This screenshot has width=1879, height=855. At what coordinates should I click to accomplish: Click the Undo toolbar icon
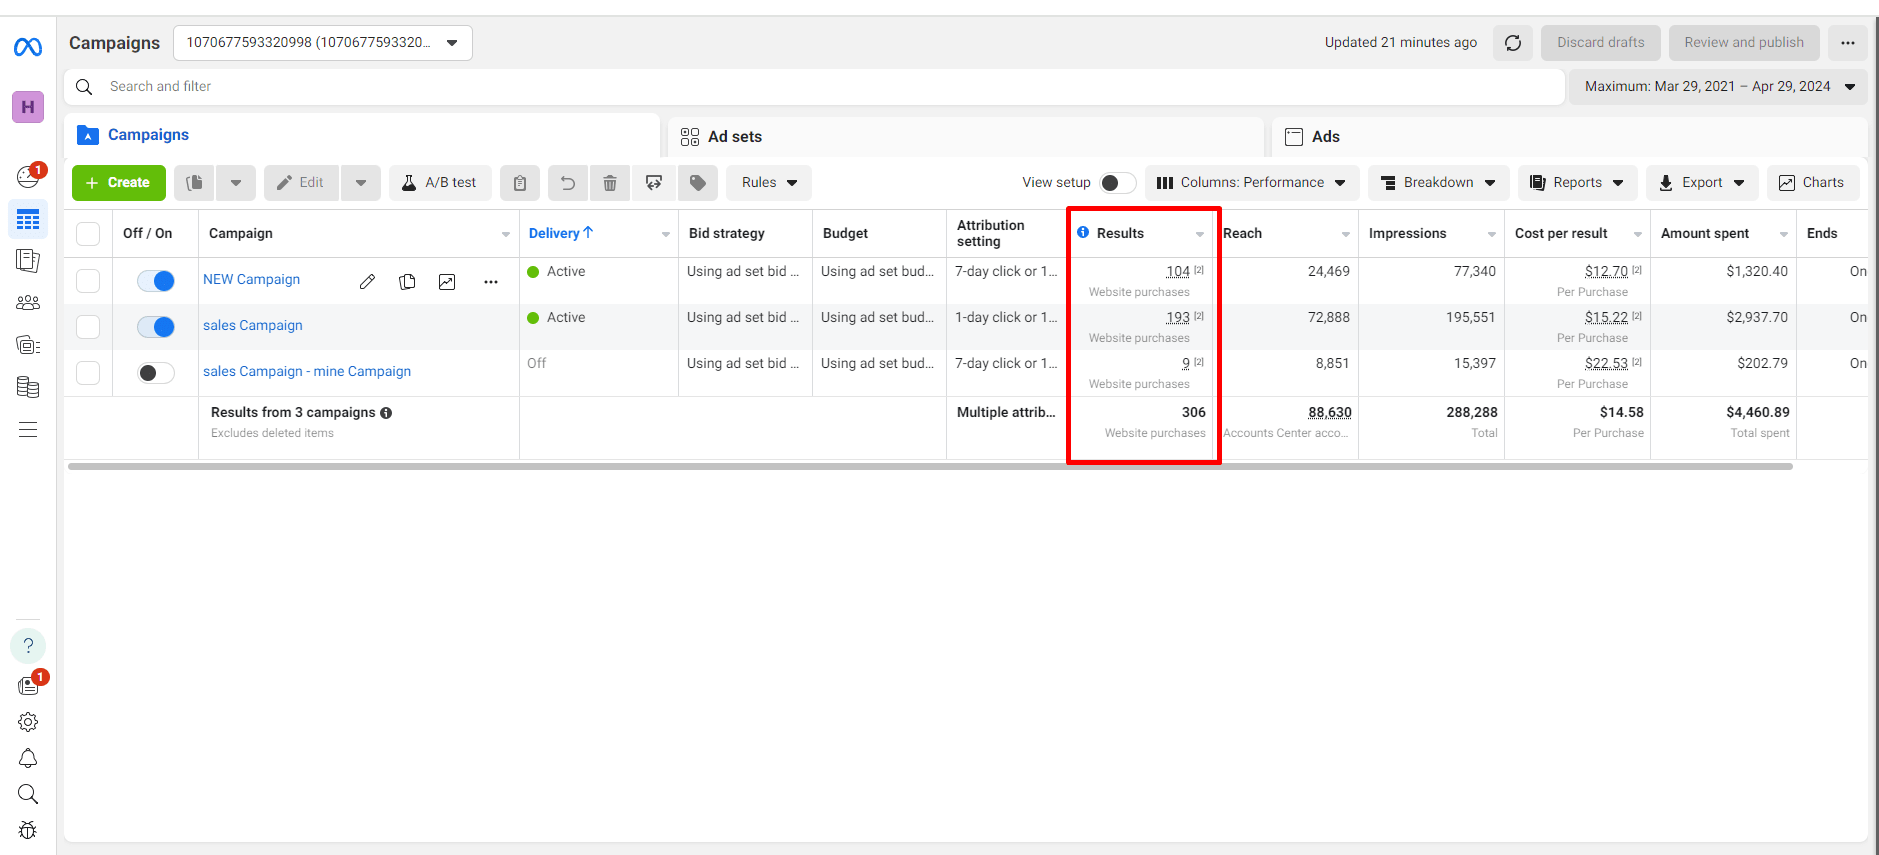[568, 183]
